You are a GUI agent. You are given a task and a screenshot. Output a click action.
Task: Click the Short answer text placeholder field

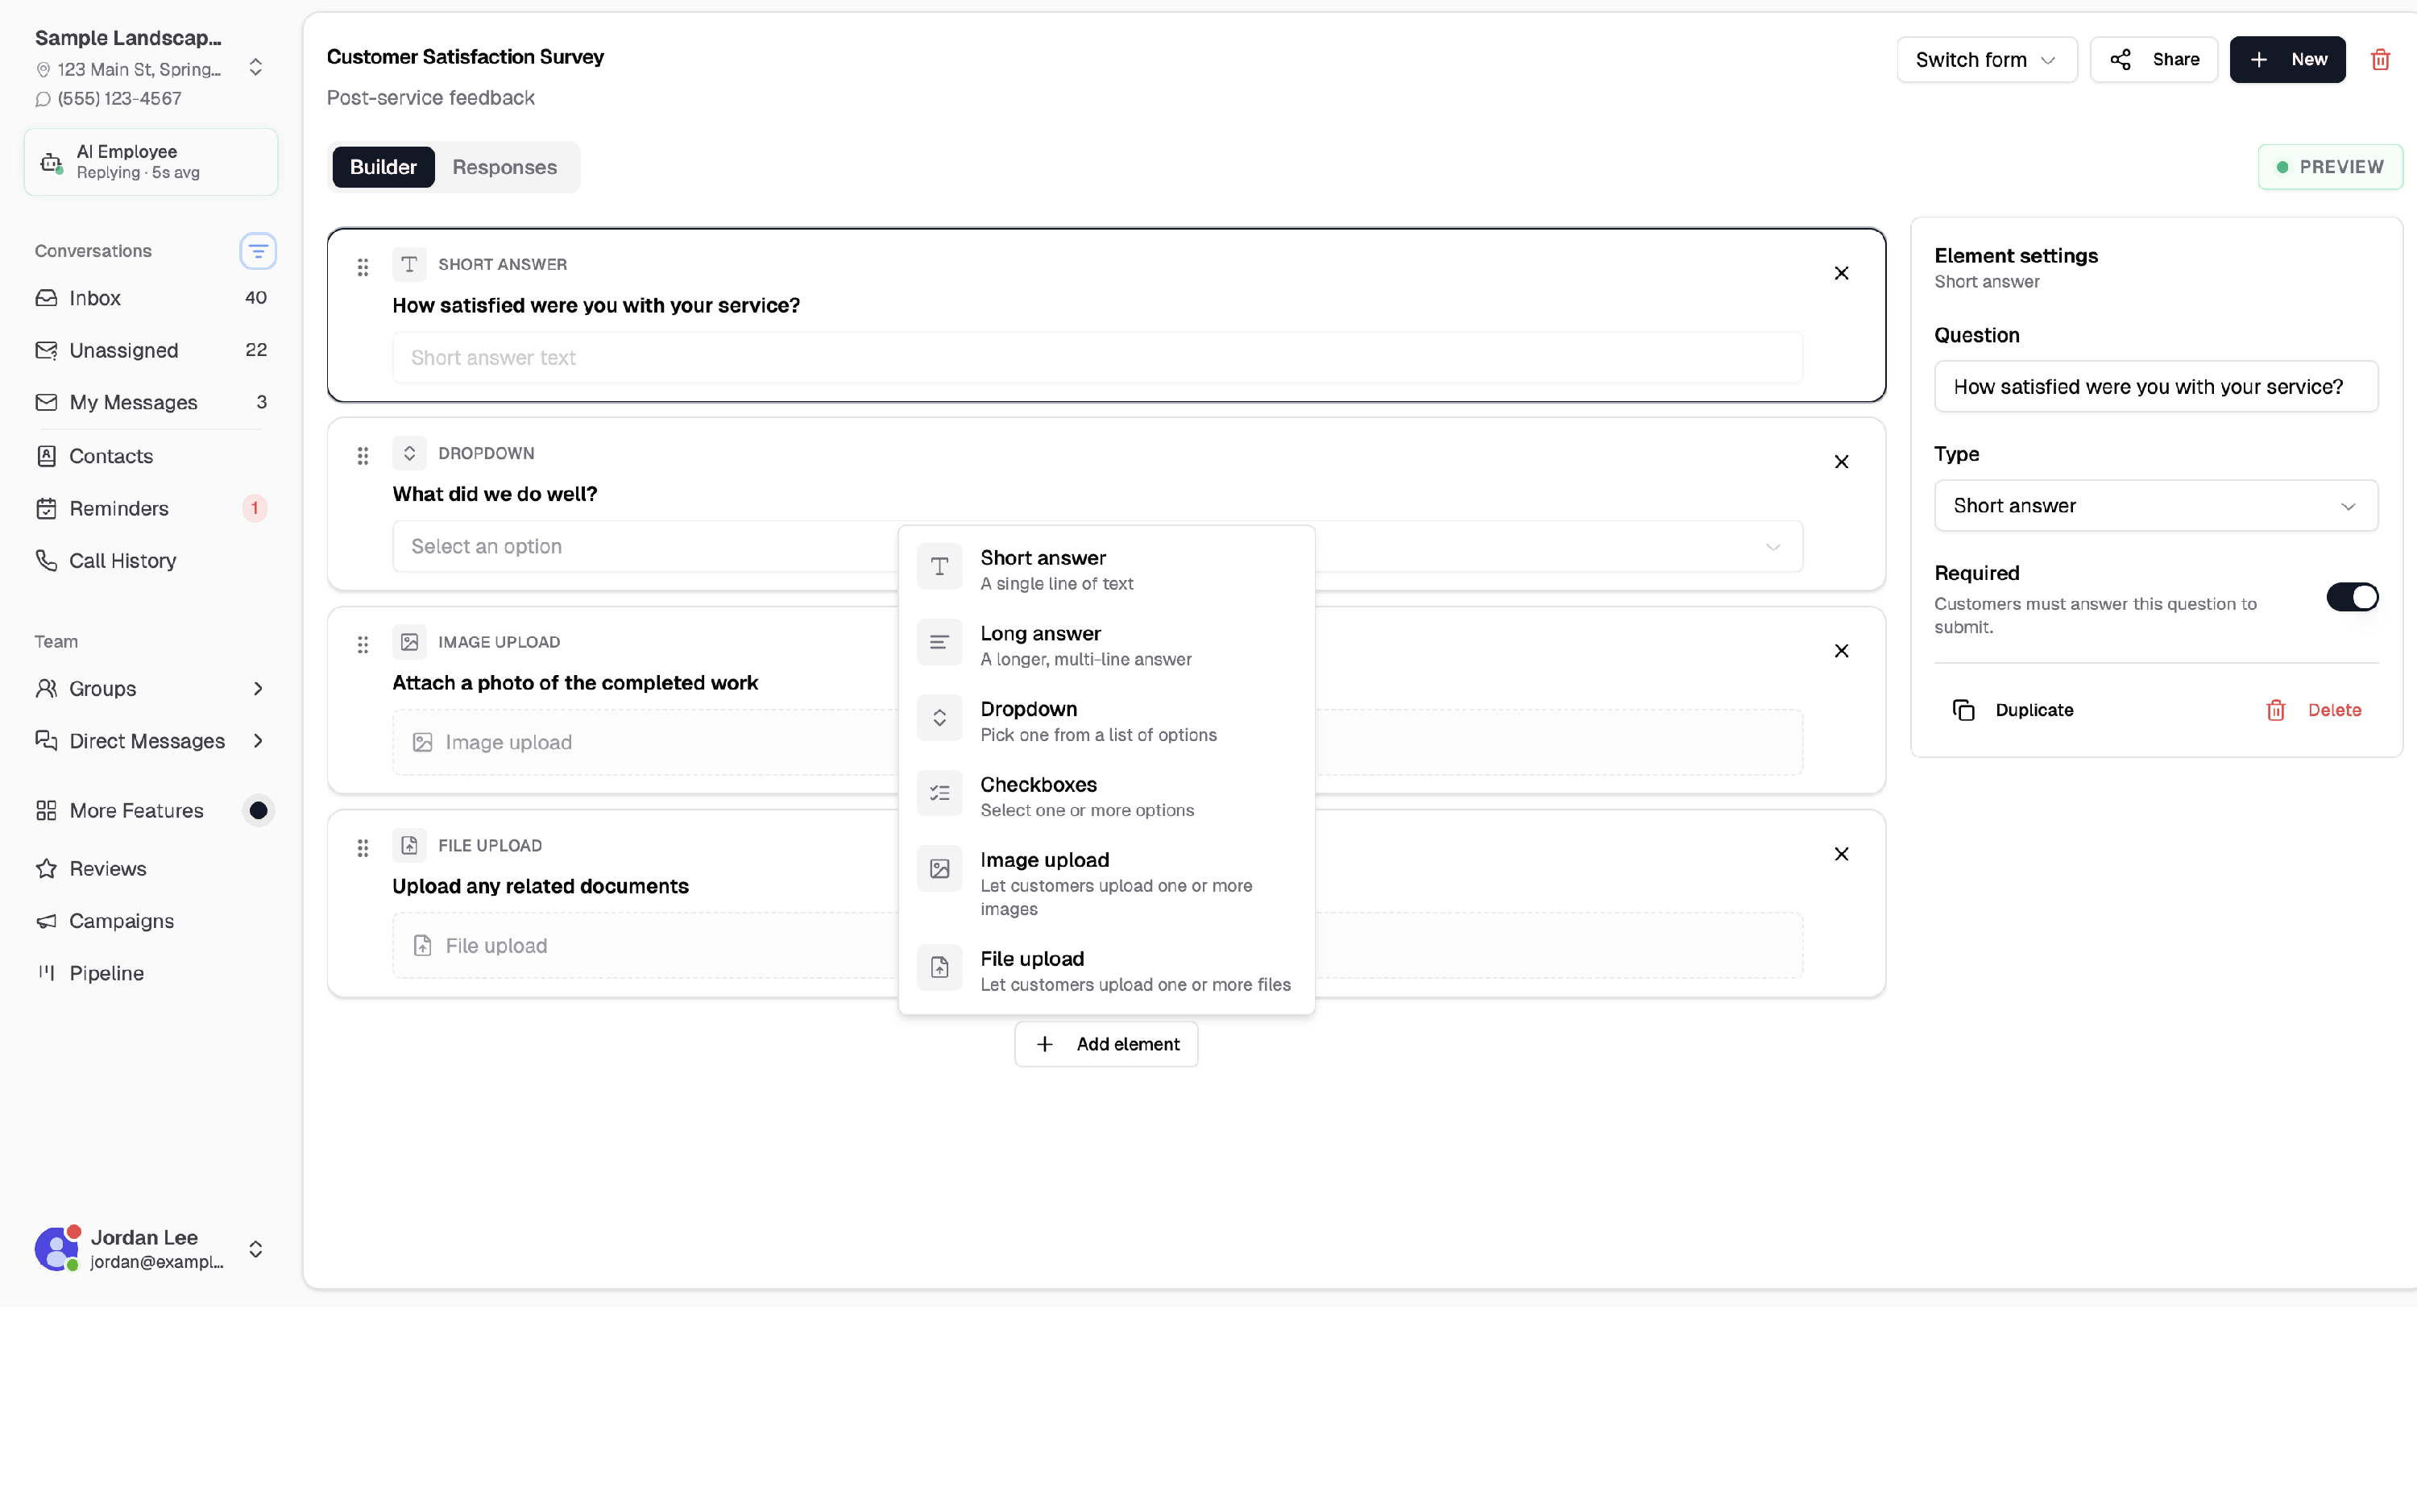[x=1097, y=358]
